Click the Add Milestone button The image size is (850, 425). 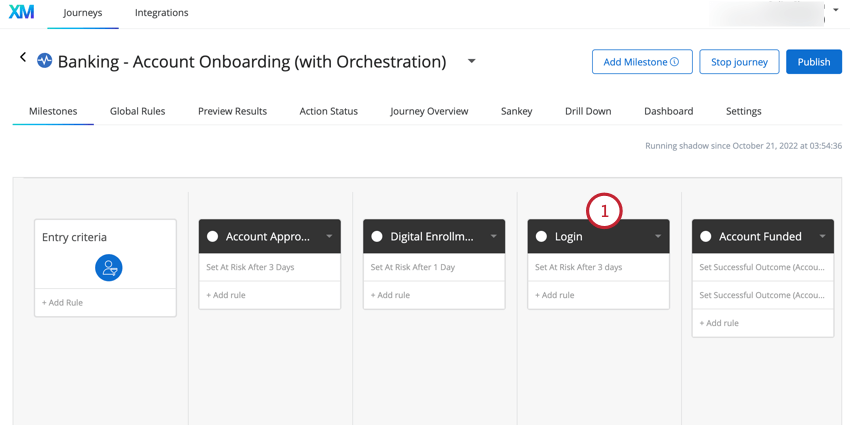click(x=642, y=62)
